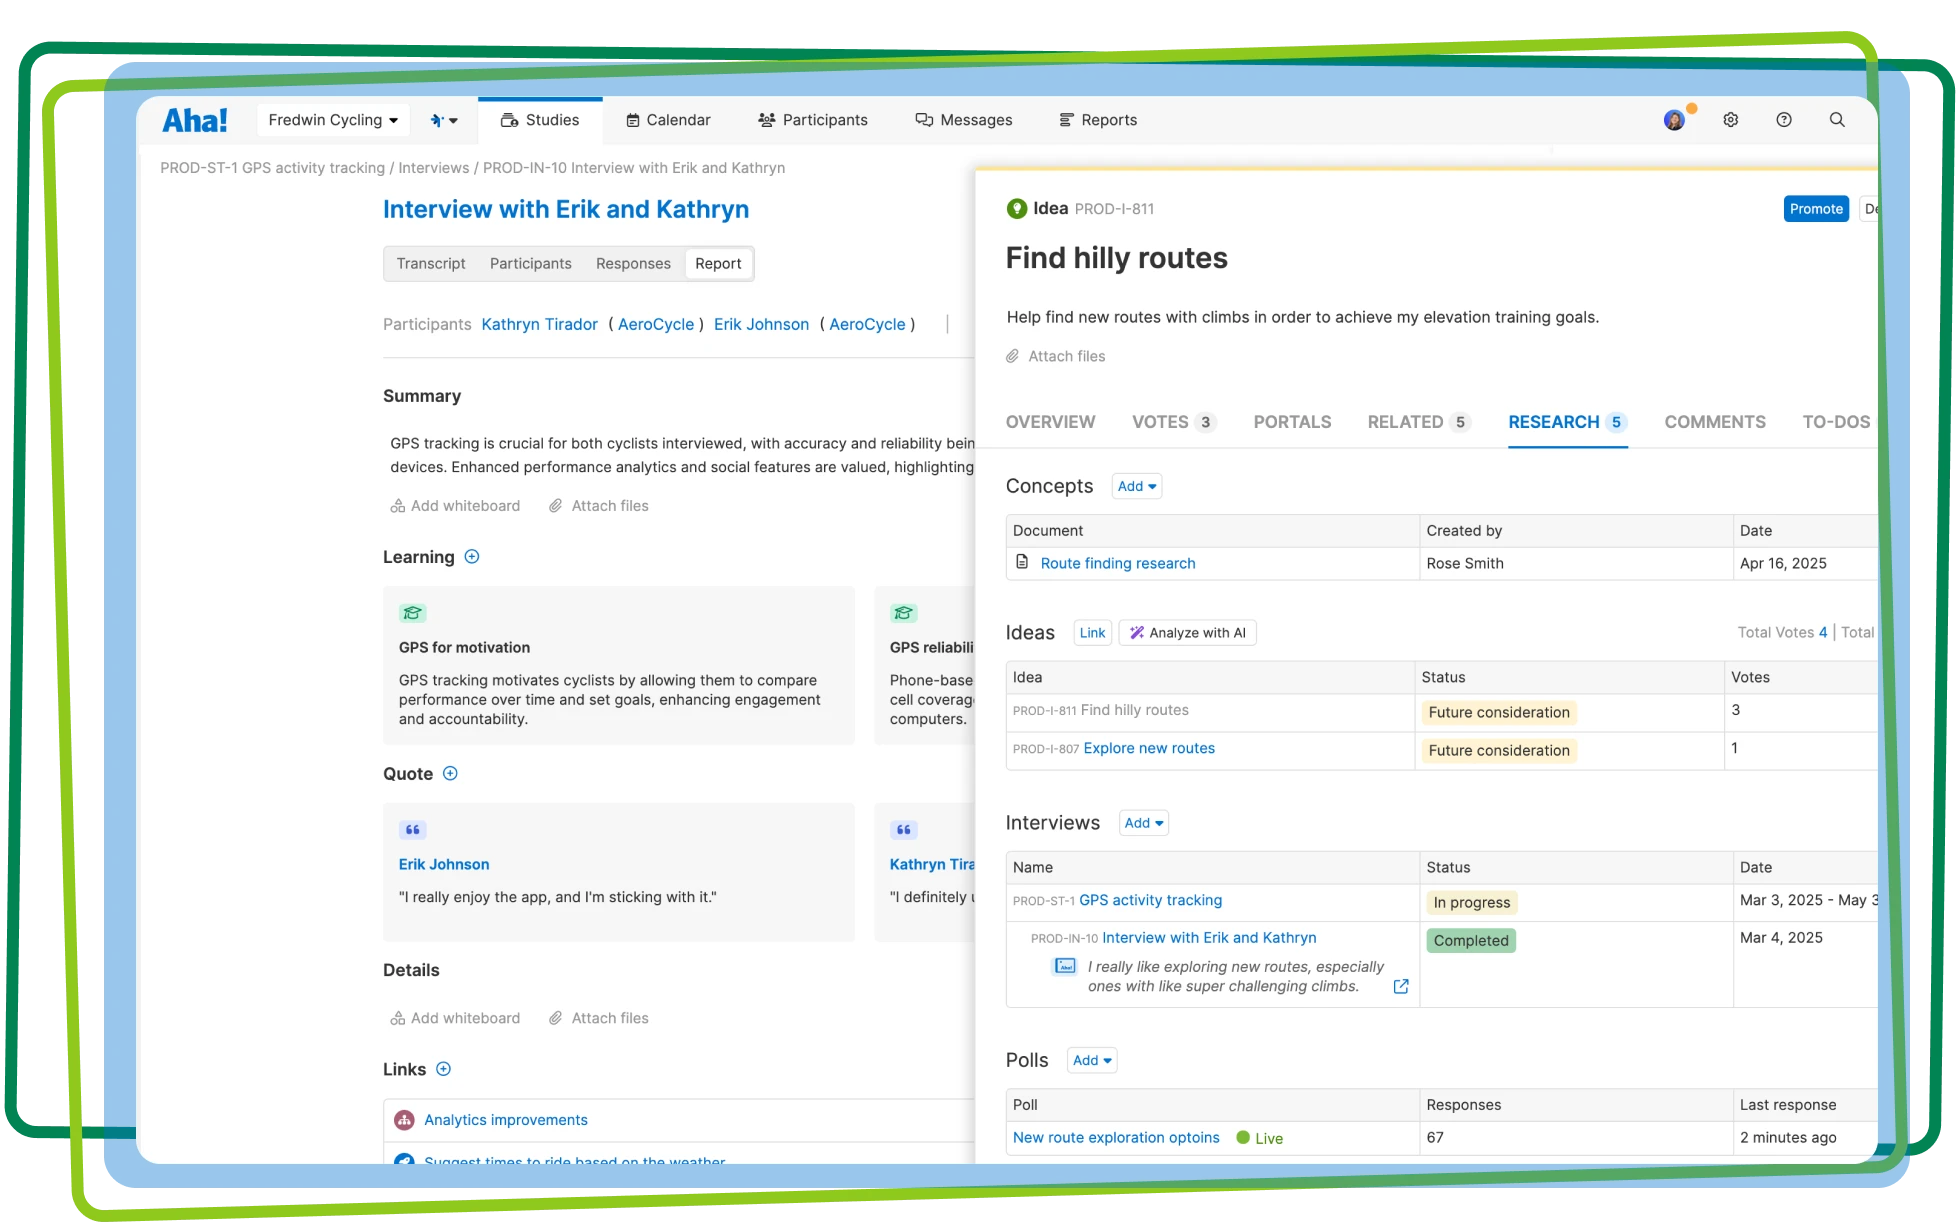Open the Route finding research document
The height and width of the screenshot is (1230, 1960).
pyautogui.click(x=1117, y=563)
